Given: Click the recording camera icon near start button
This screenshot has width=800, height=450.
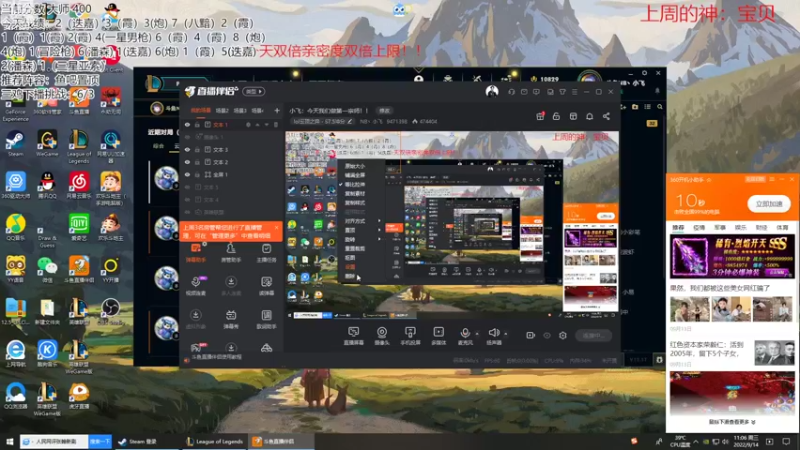Looking at the screenshot, I should pyautogui.click(x=531, y=335).
